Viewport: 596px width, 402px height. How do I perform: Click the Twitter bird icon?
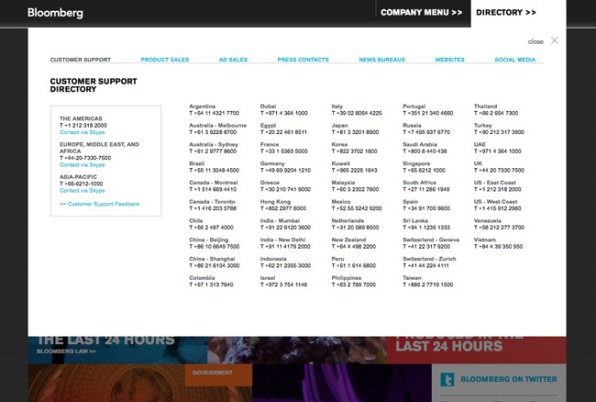click(447, 379)
